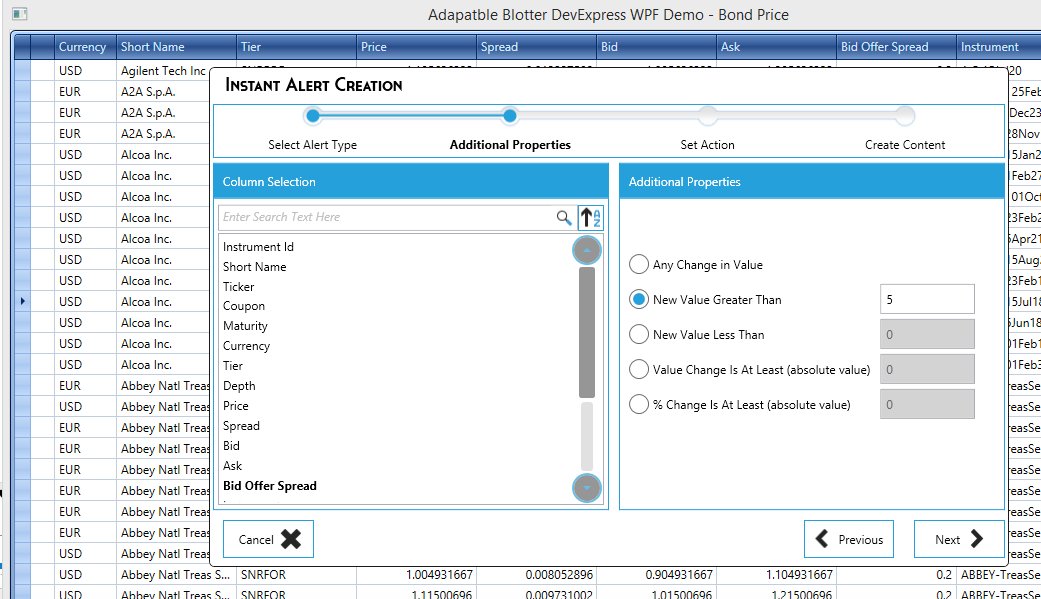
Task: Go to the Create Content wizard step
Action: [x=904, y=115]
